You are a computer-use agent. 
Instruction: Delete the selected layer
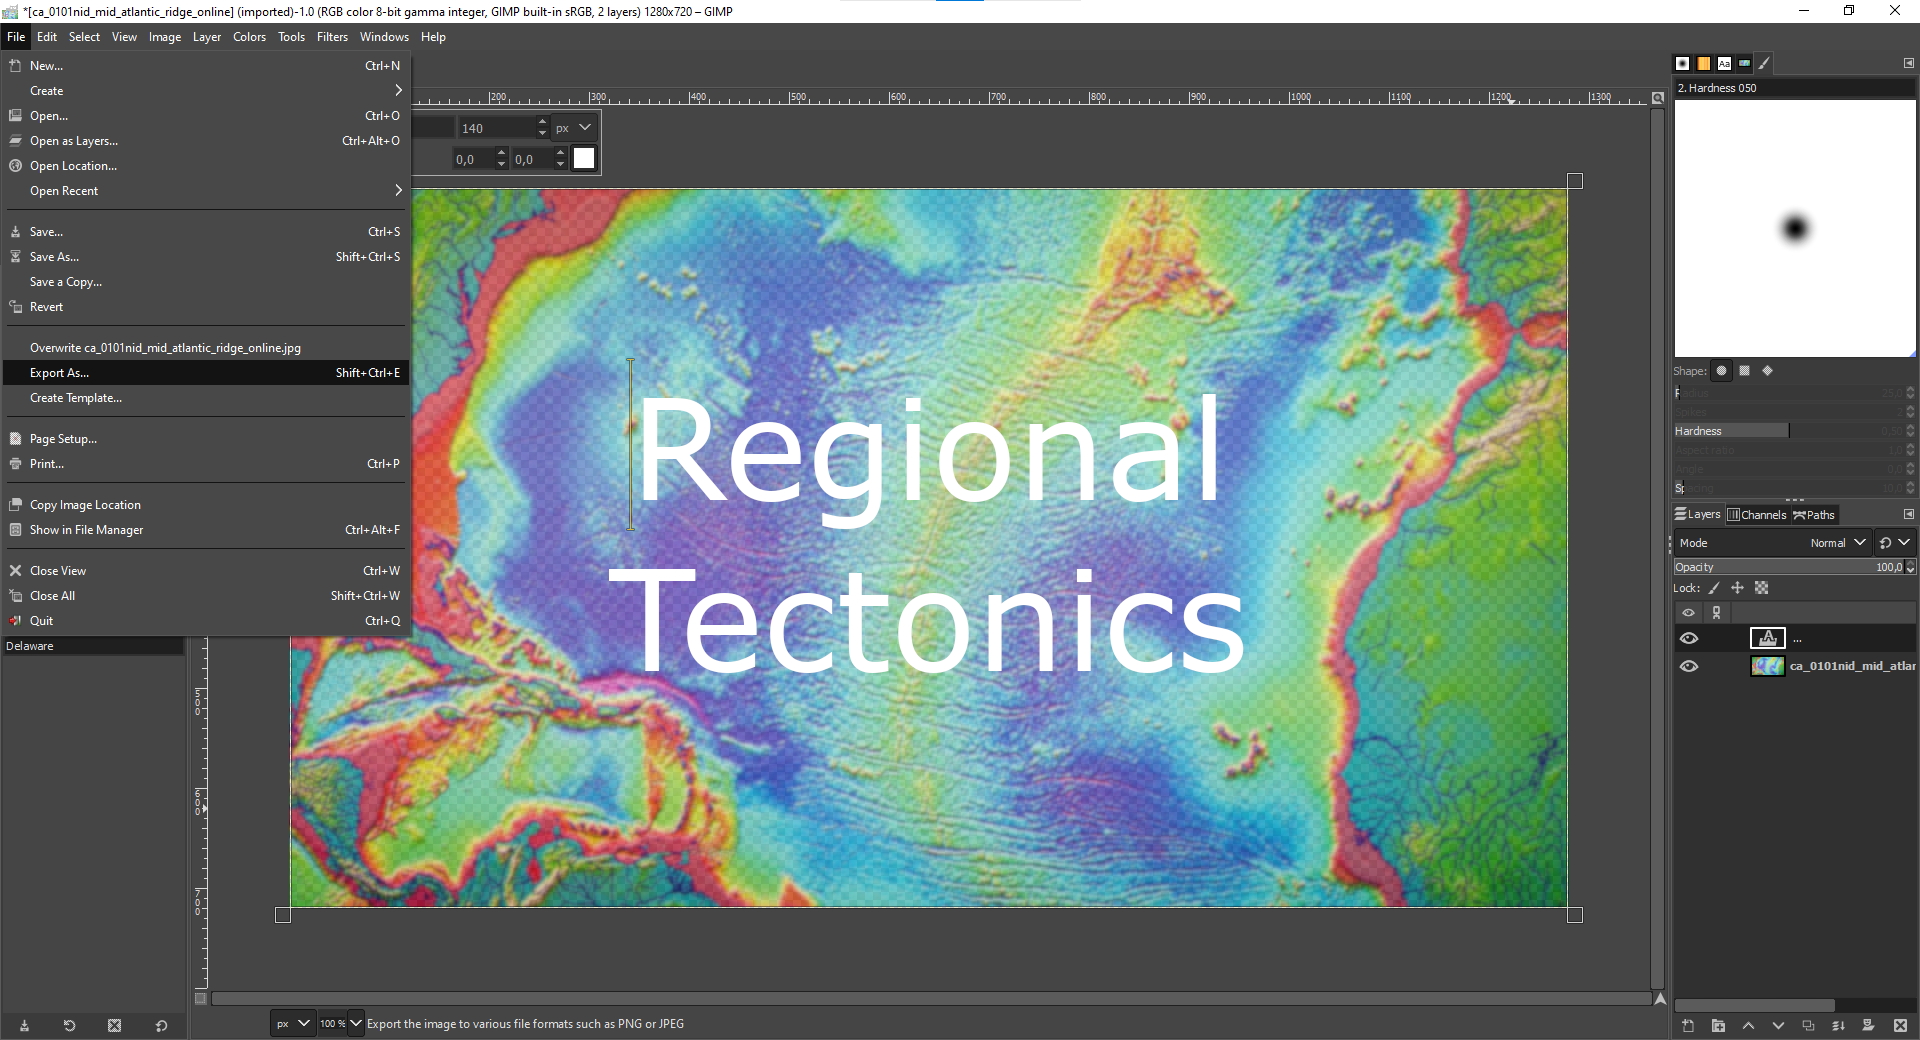[x=1900, y=1026]
